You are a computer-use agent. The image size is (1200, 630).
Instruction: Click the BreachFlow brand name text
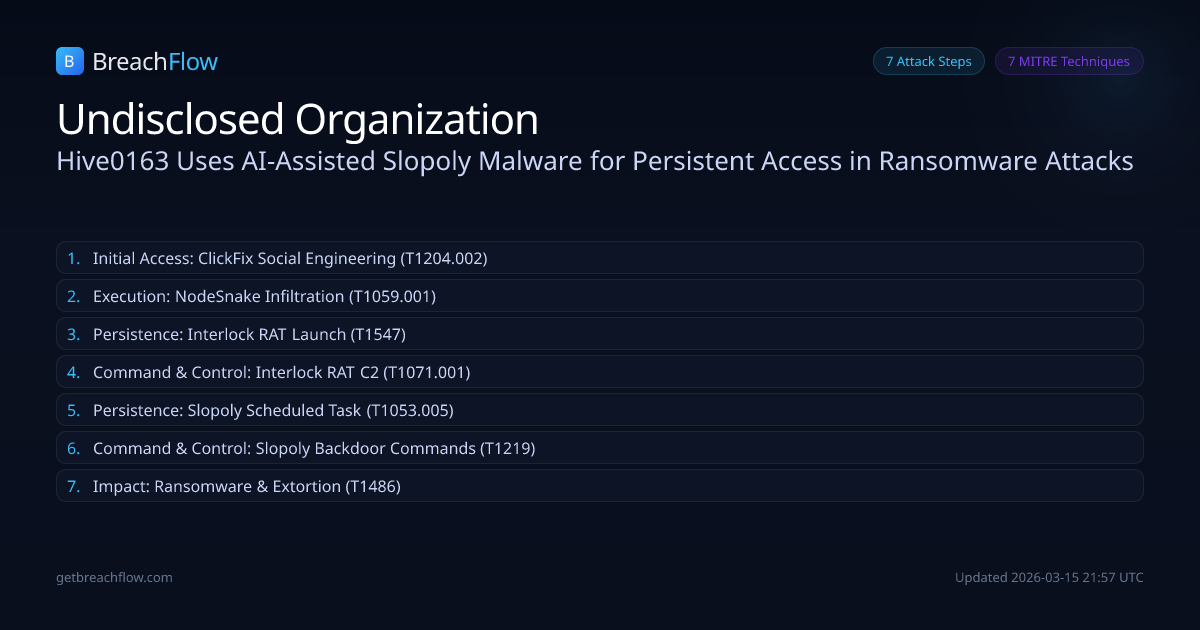(155, 62)
